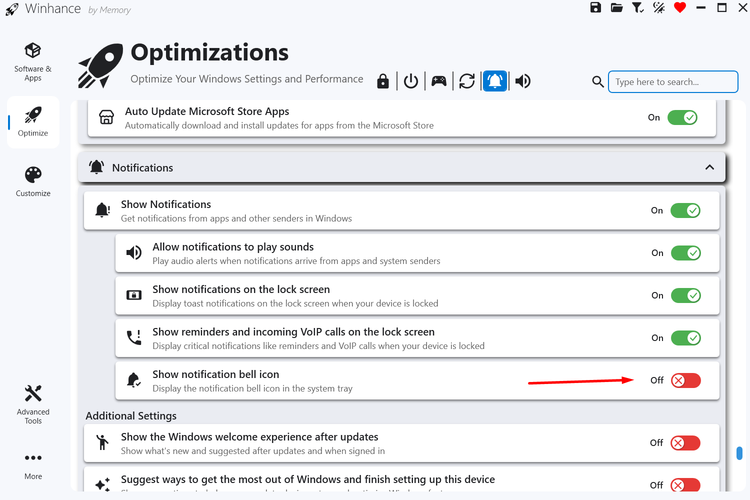Jump to the lock privacy section icon
750x500 pixels.
point(383,82)
